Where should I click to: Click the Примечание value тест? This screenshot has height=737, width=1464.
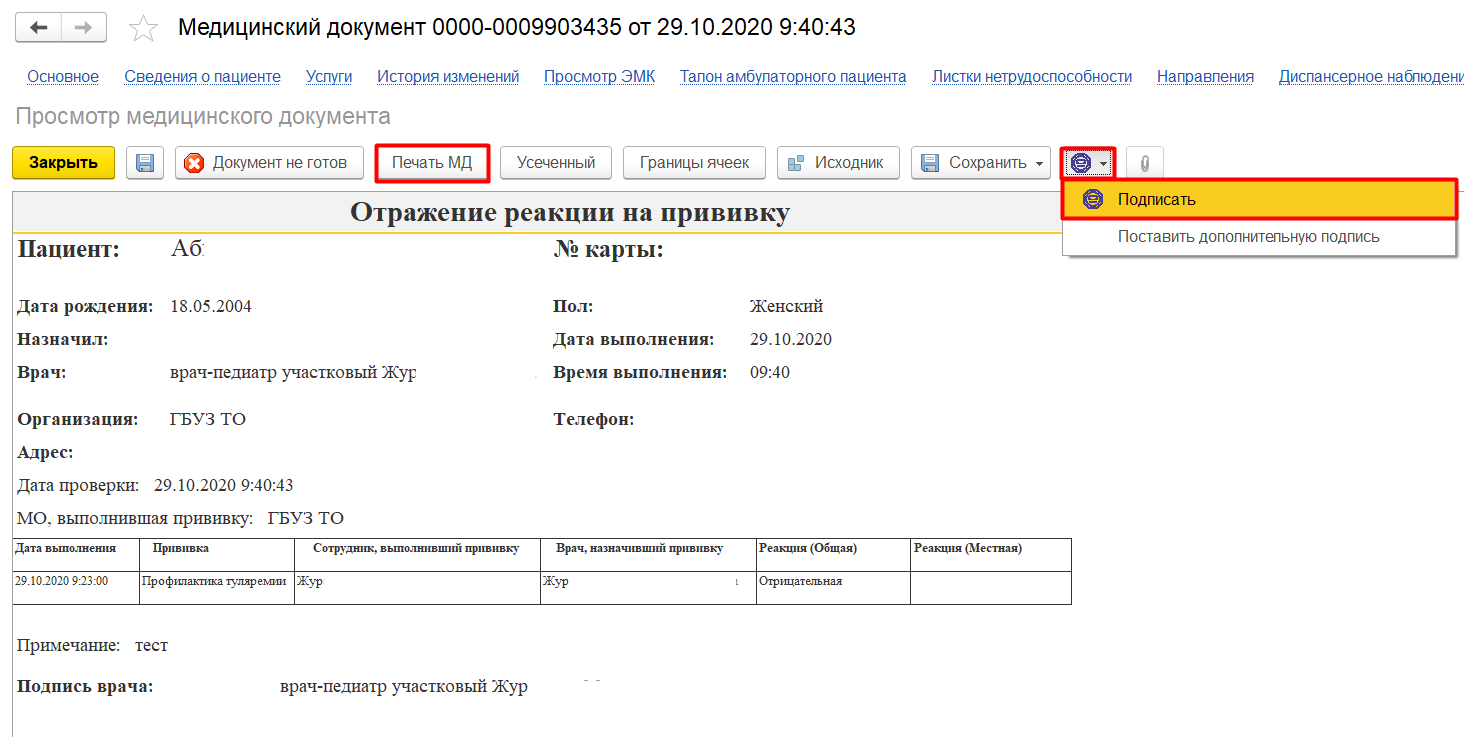(x=152, y=646)
